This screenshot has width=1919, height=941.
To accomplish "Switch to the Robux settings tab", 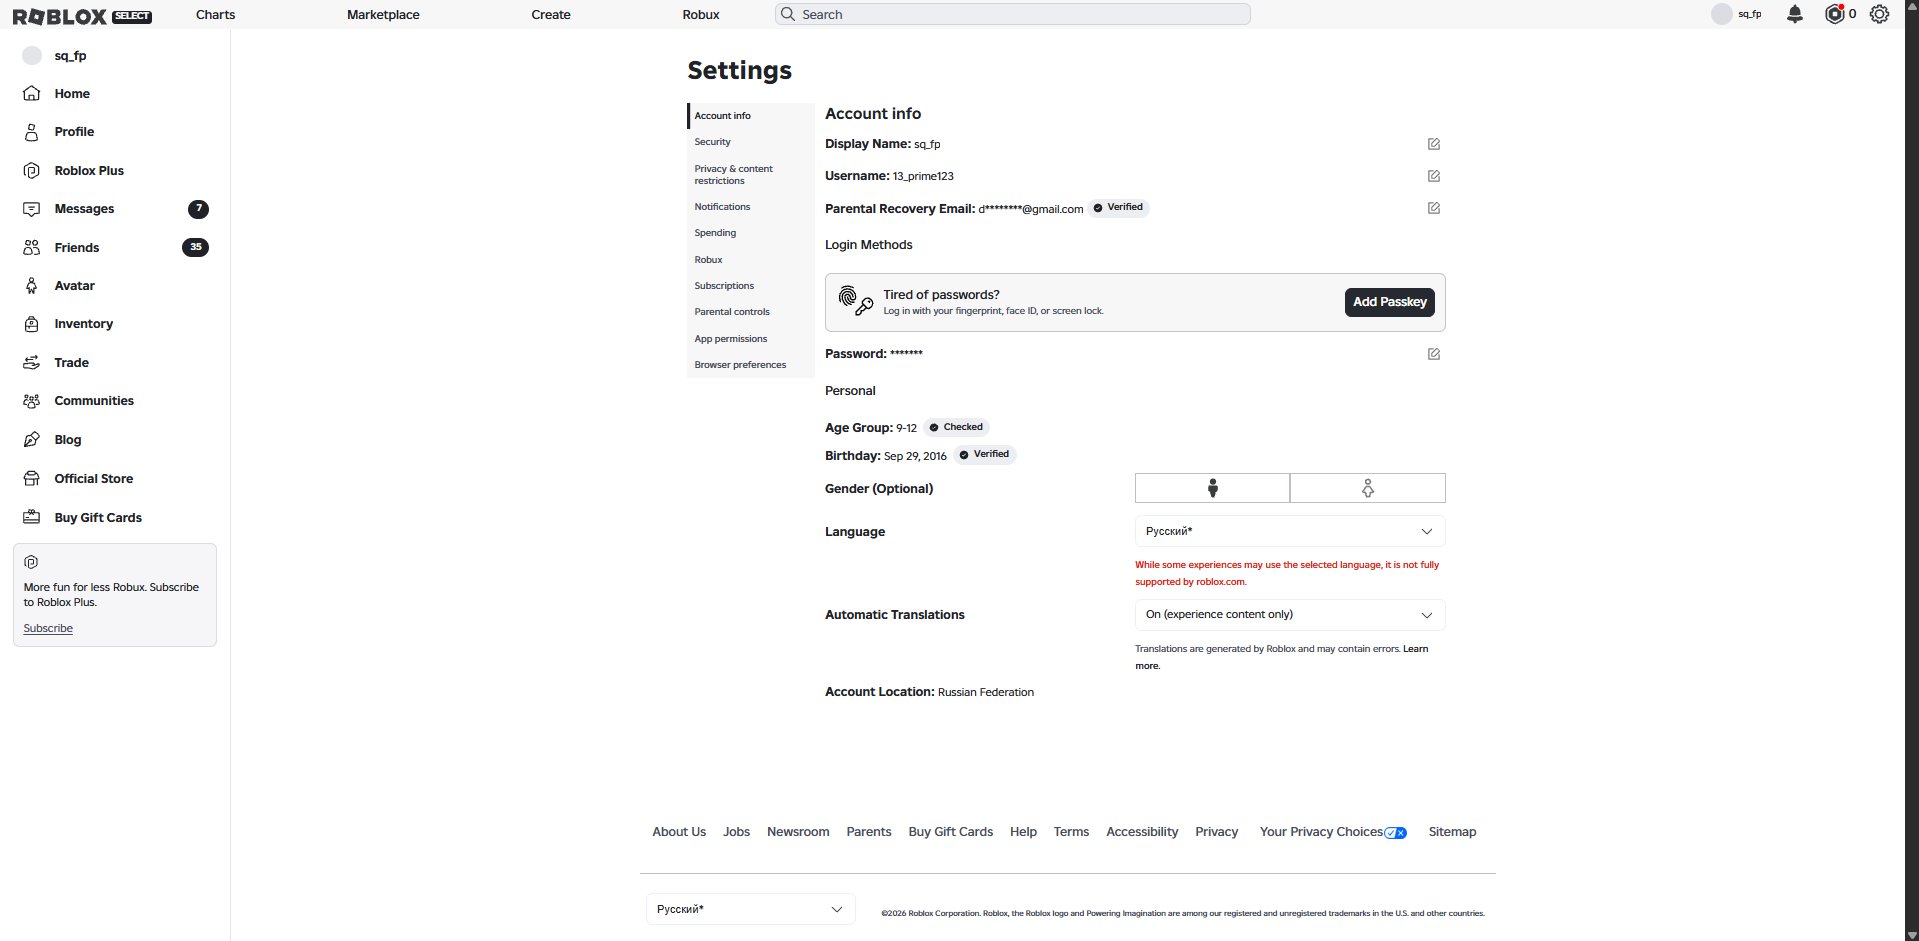I will tap(751, 260).
